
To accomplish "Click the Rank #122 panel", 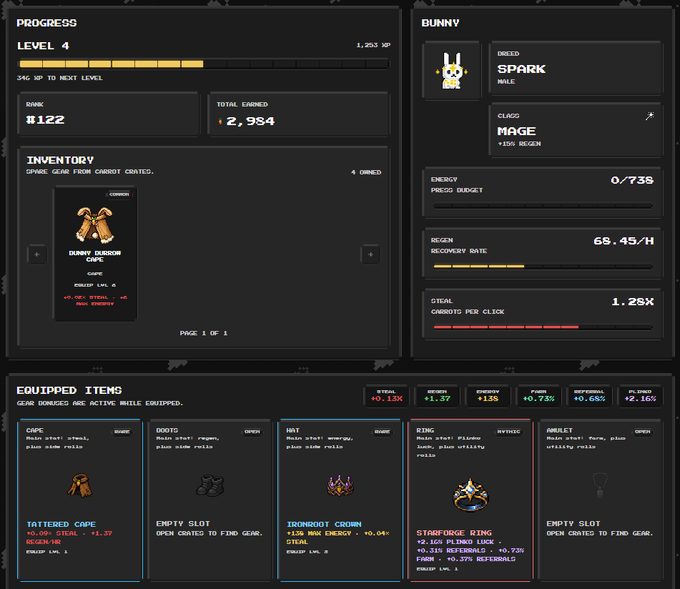I will point(108,114).
